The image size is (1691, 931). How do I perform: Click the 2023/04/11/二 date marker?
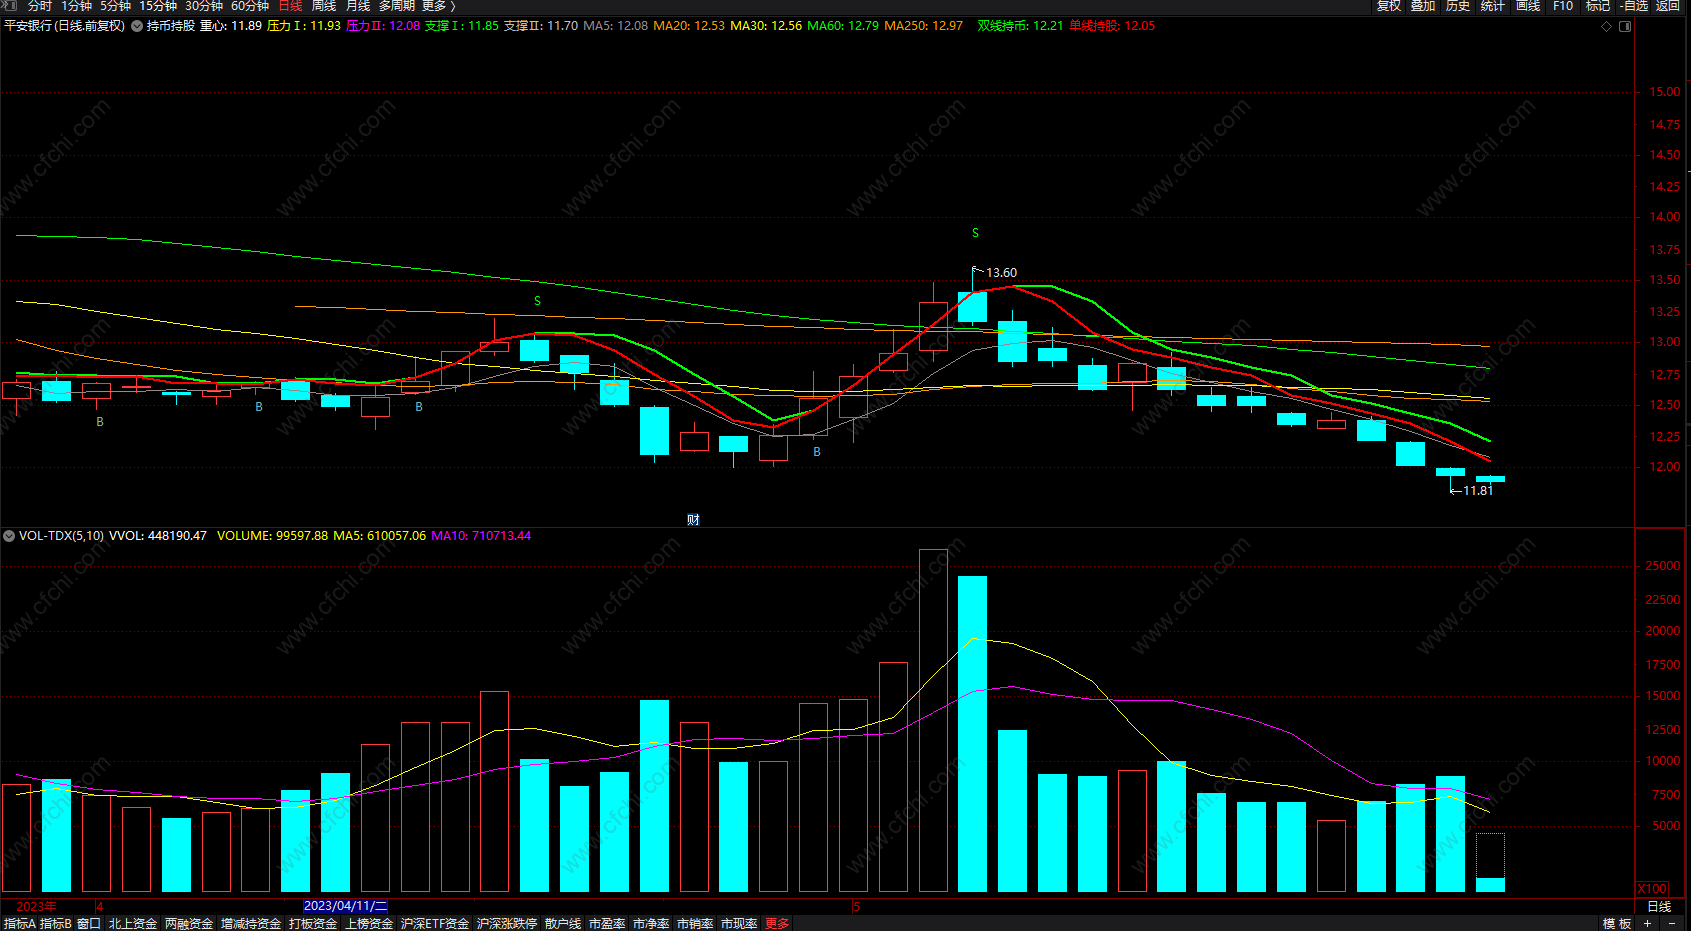[x=345, y=906]
